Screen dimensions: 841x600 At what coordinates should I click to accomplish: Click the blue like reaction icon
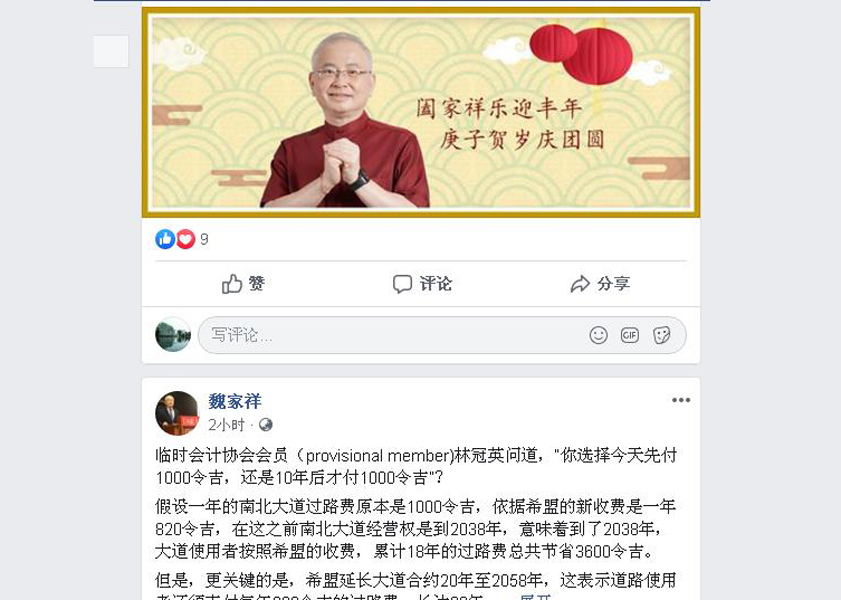tap(165, 239)
